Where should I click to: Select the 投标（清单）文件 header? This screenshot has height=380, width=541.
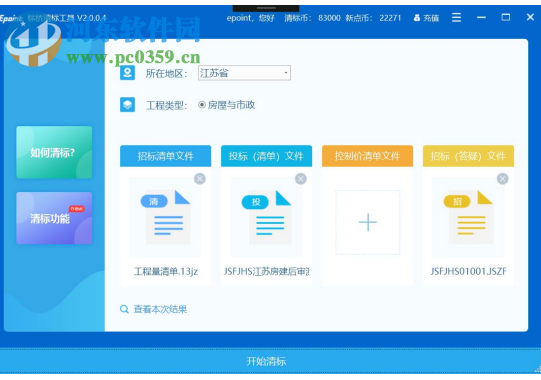point(266,156)
